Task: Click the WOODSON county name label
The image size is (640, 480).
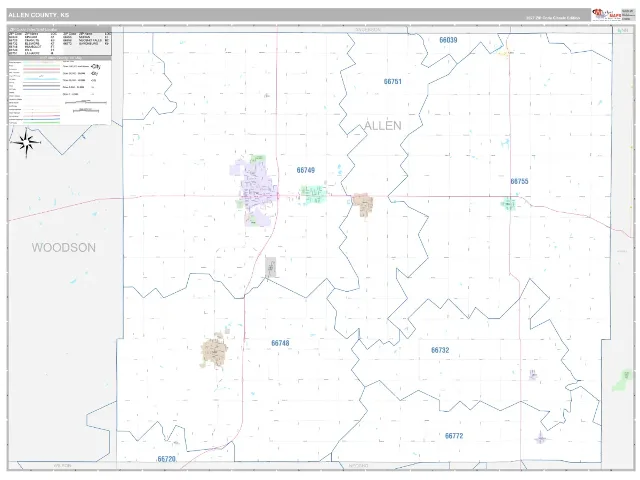Action: tap(64, 247)
